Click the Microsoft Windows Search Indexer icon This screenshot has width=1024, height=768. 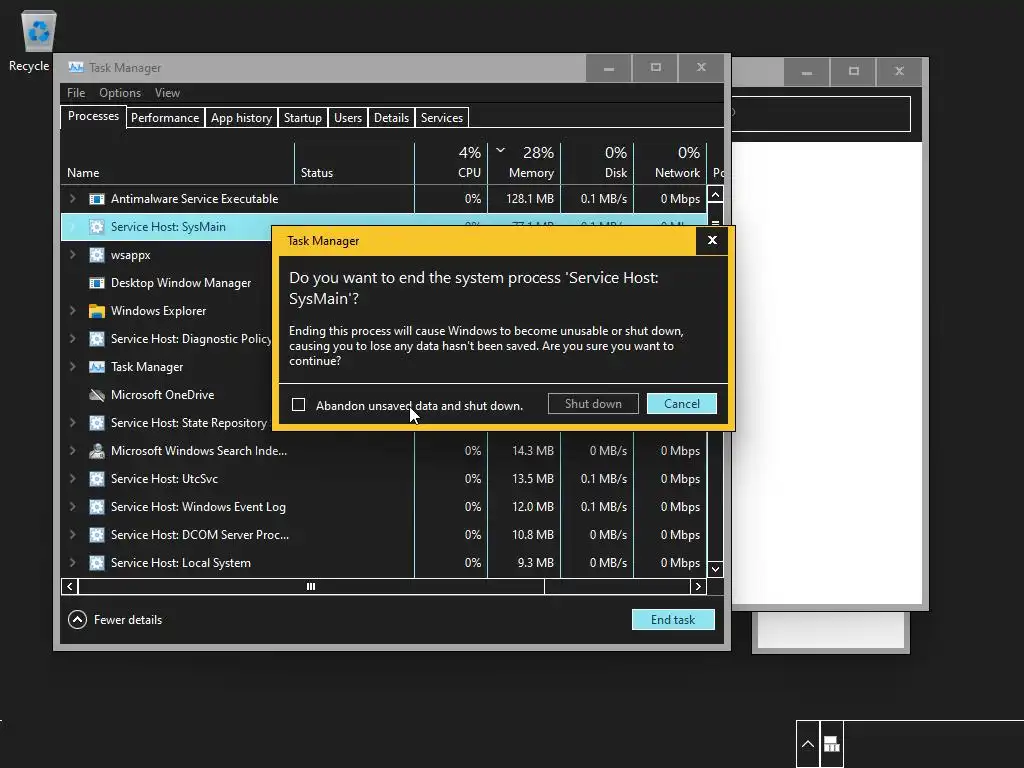click(x=97, y=451)
